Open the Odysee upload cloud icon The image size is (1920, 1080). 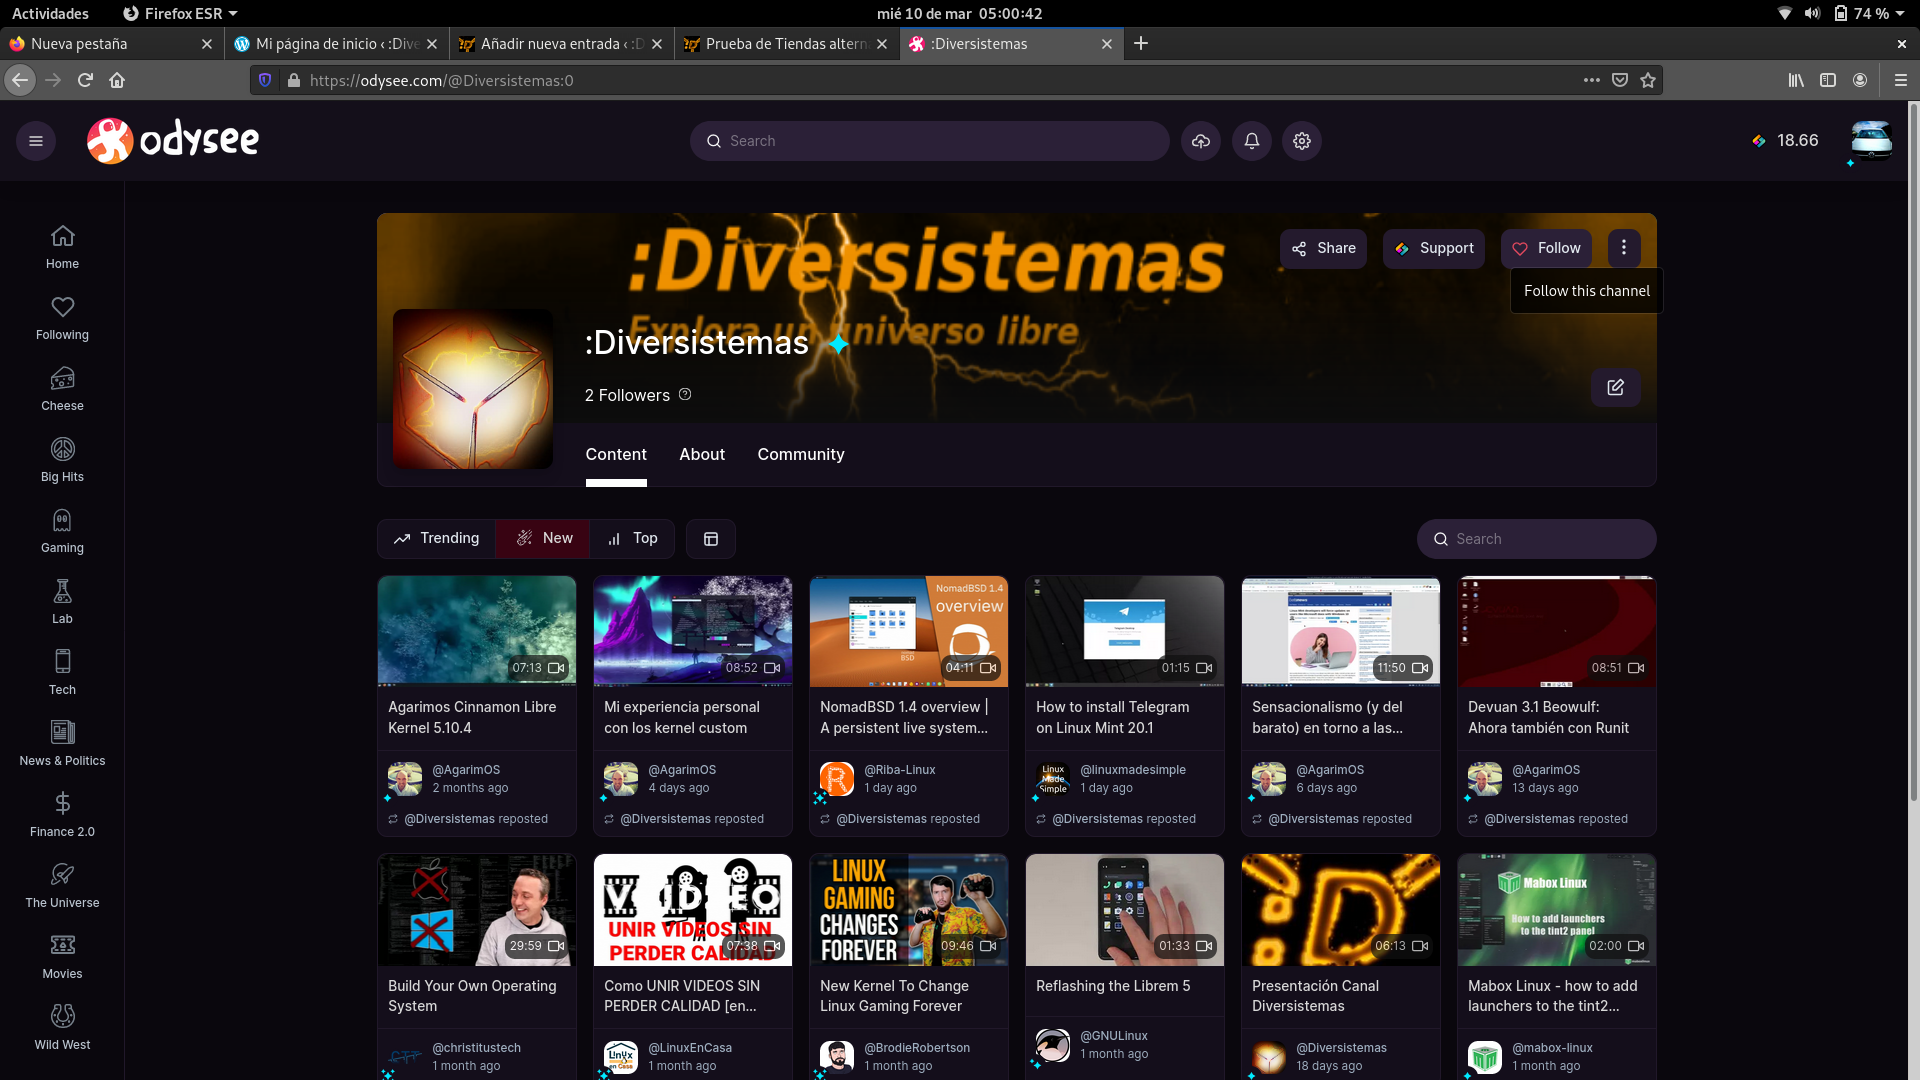point(1201,141)
